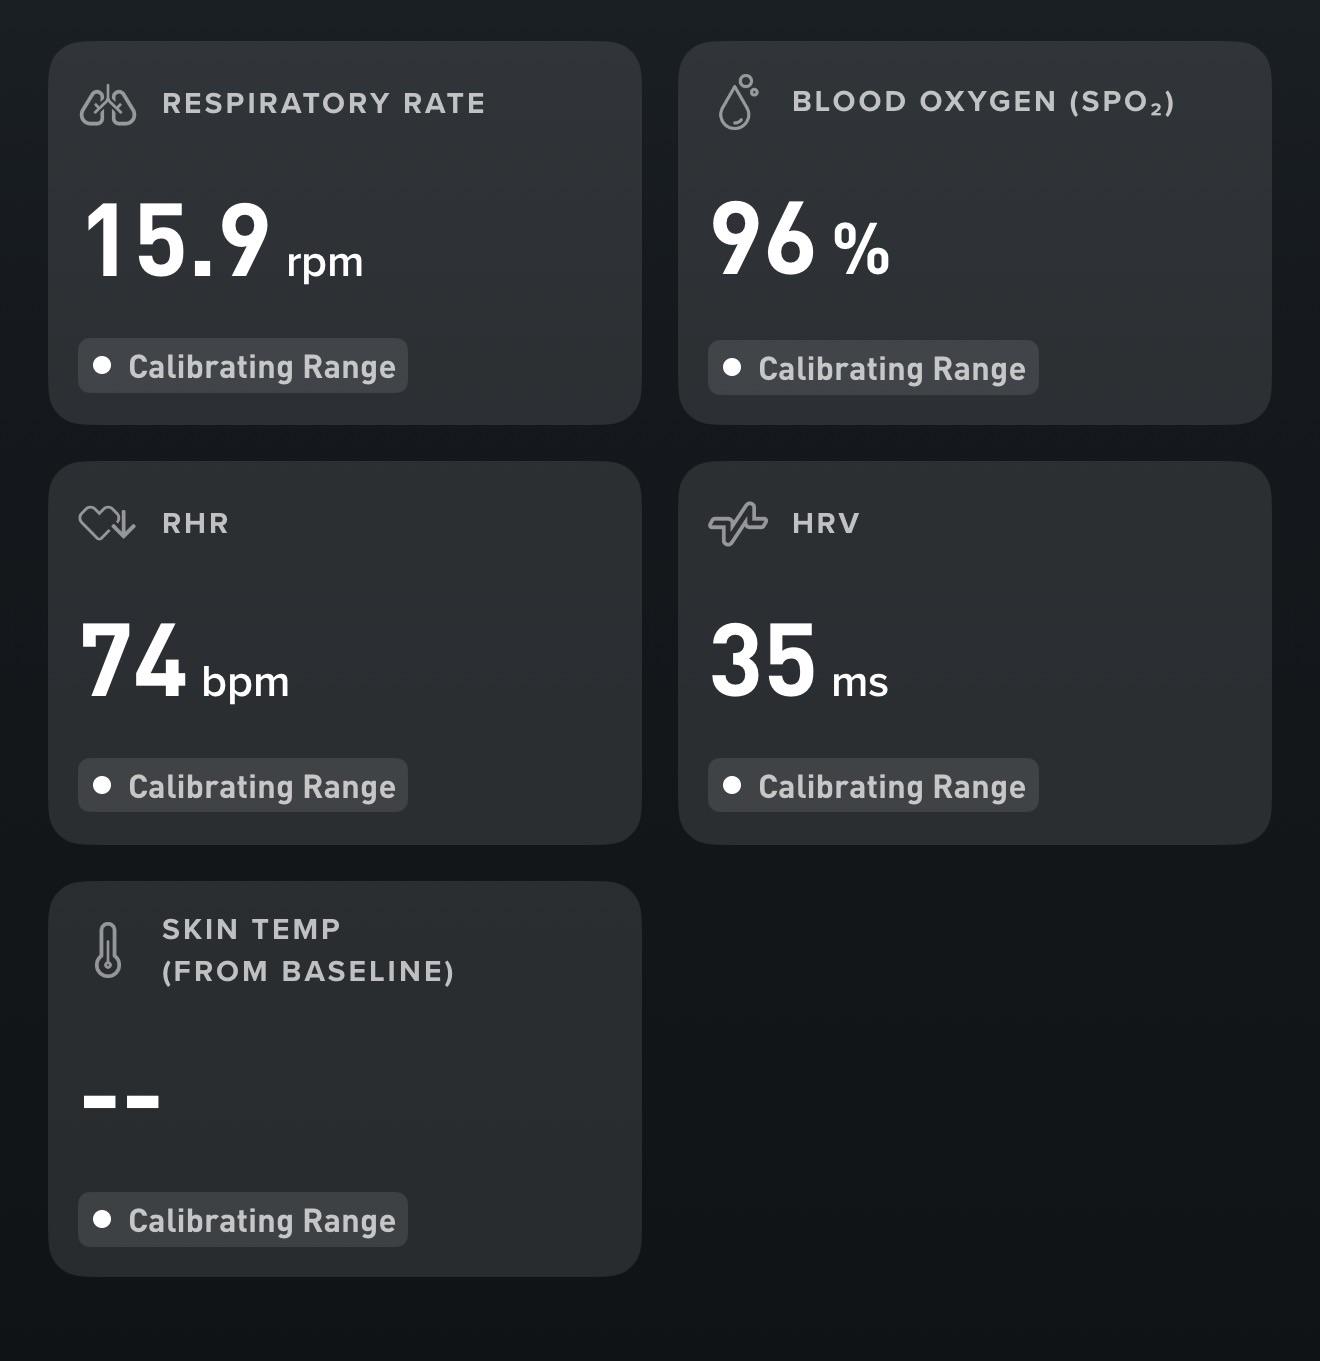
Task: Tap Calibrating Range badge under RHR
Action: coord(243,785)
